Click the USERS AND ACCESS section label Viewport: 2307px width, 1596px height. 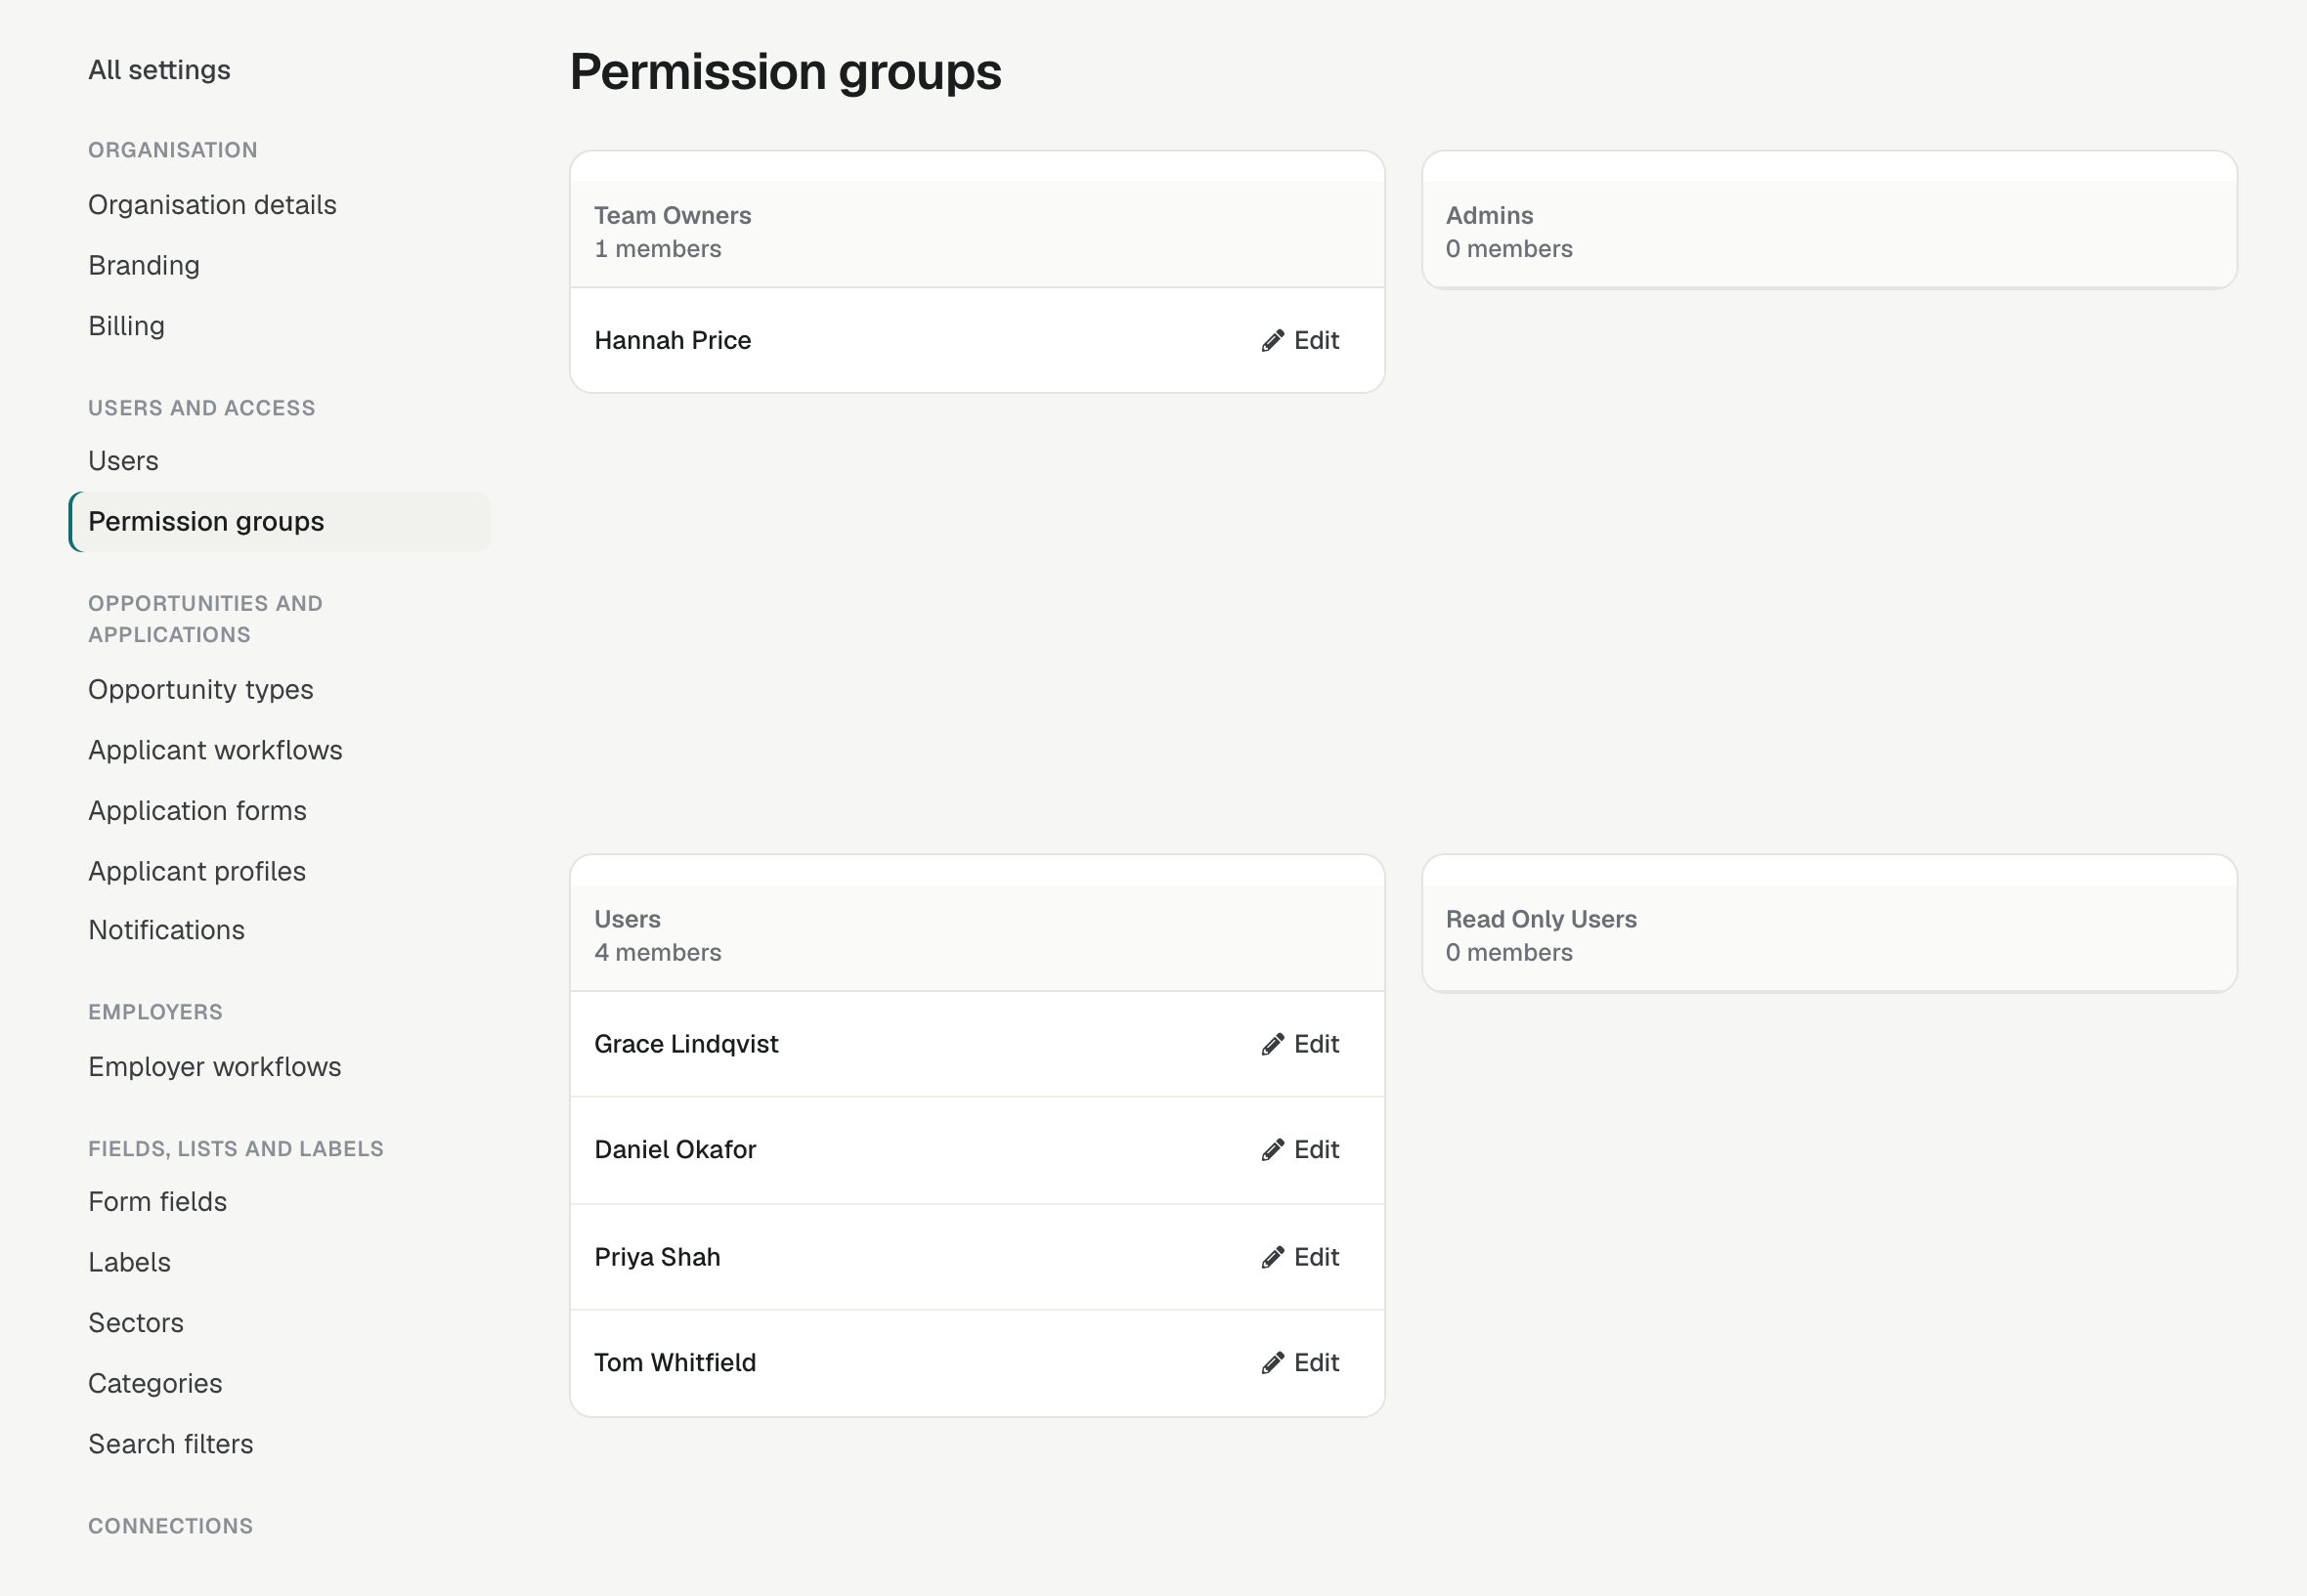pyautogui.click(x=201, y=408)
